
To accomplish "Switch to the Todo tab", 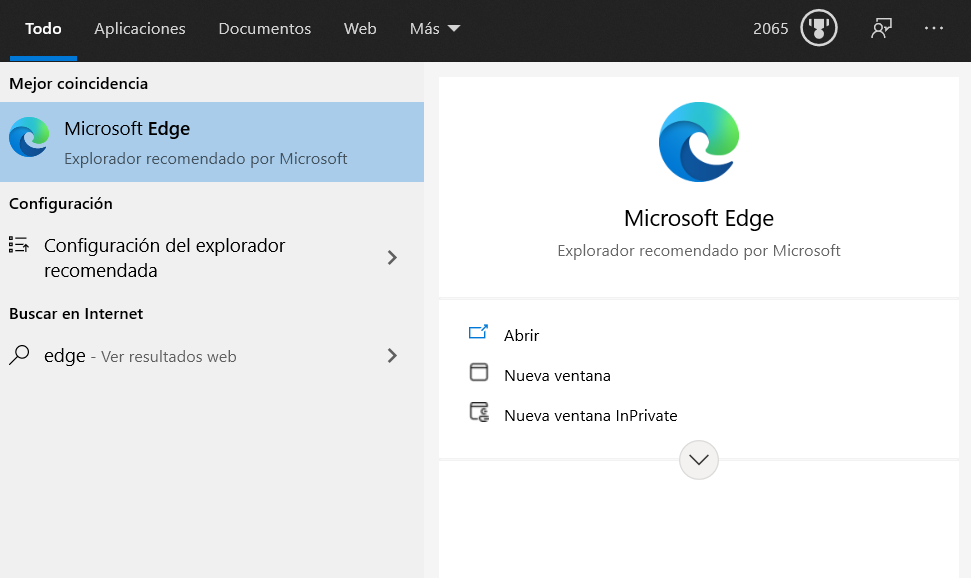I will click(43, 28).
